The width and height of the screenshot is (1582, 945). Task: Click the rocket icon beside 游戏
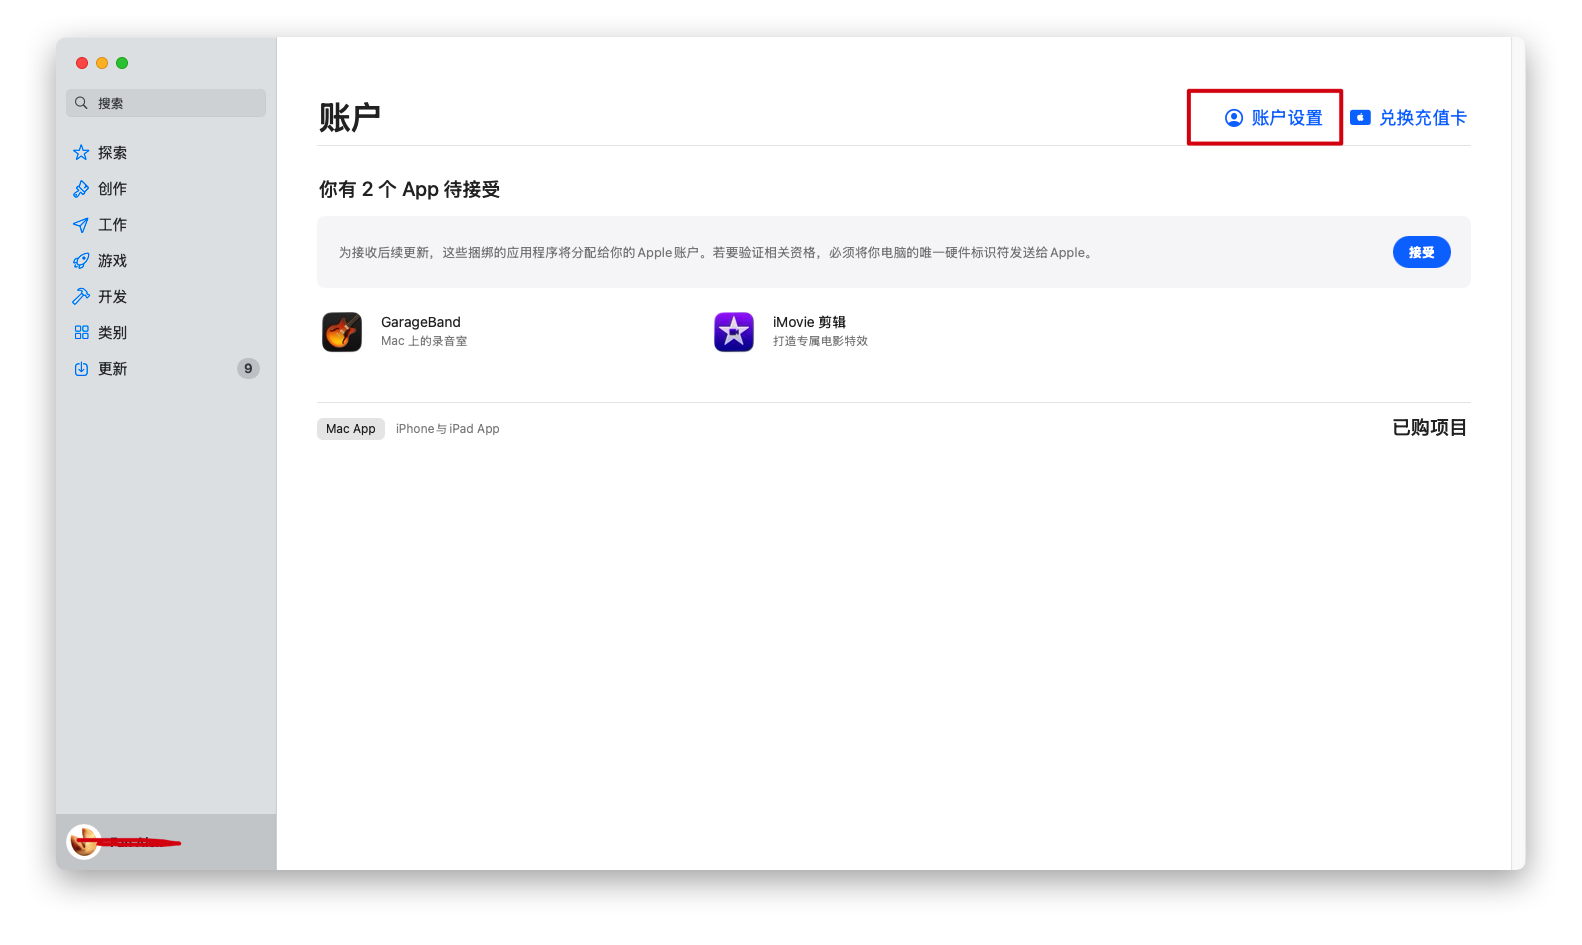[x=81, y=261]
